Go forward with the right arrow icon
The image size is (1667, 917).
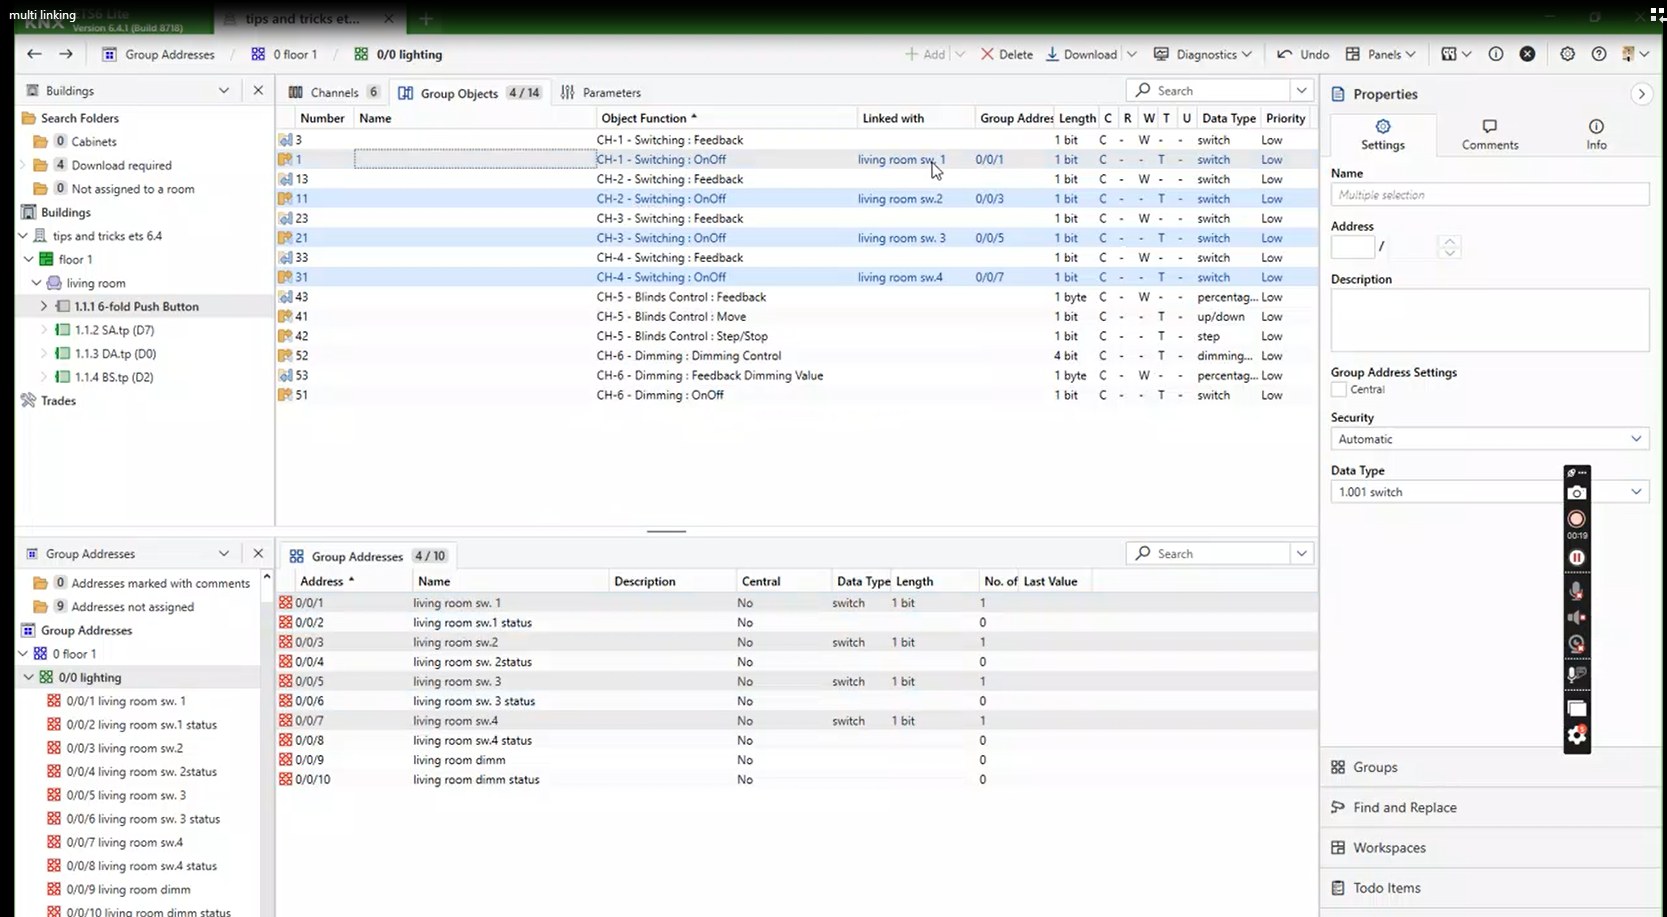[66, 54]
